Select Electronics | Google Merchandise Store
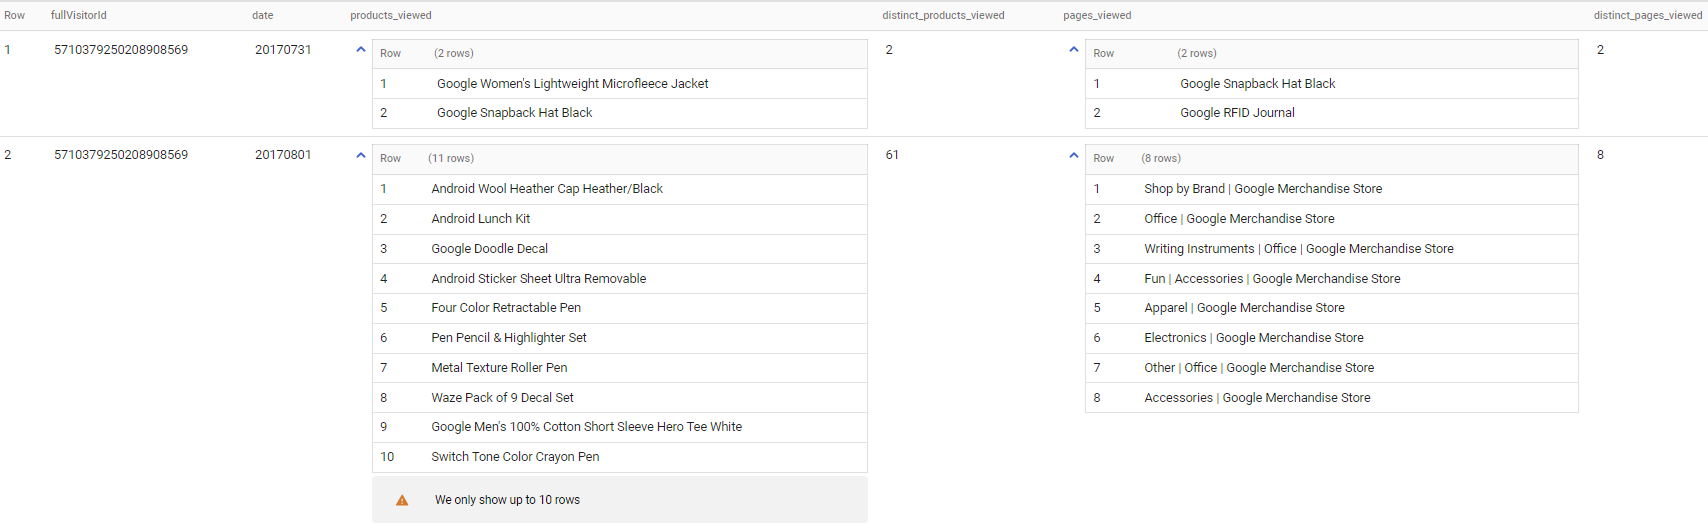Image resolution: width=1708 pixels, height=529 pixels. tap(1254, 338)
